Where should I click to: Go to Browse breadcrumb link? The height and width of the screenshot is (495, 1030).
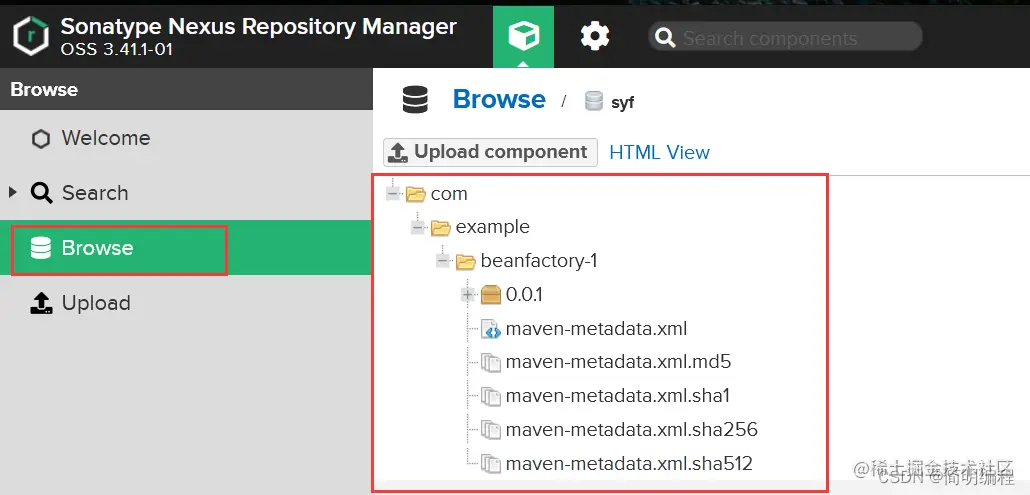(x=499, y=100)
